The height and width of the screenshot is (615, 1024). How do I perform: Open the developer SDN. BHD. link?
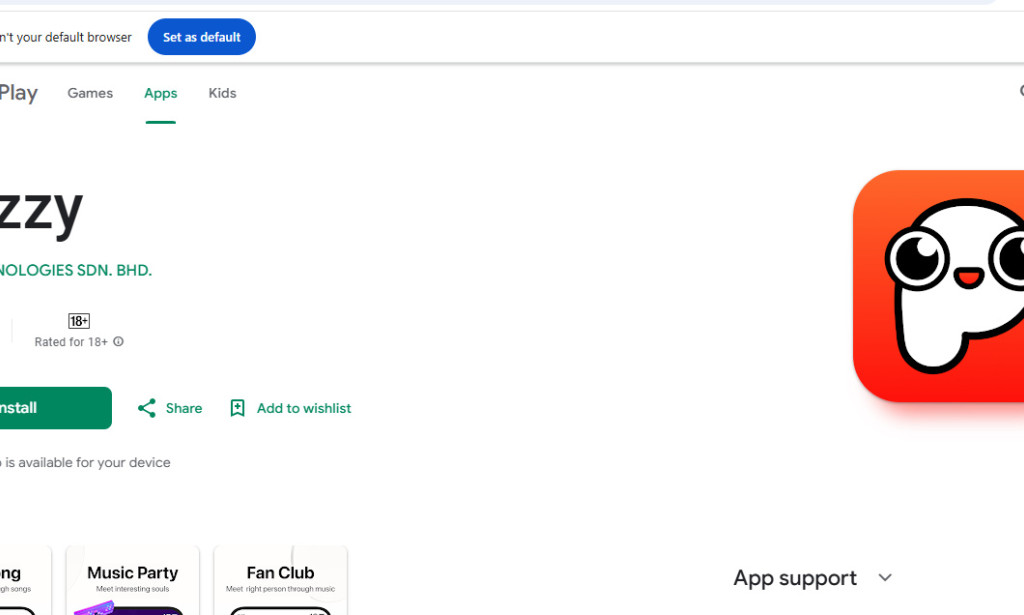(76, 269)
